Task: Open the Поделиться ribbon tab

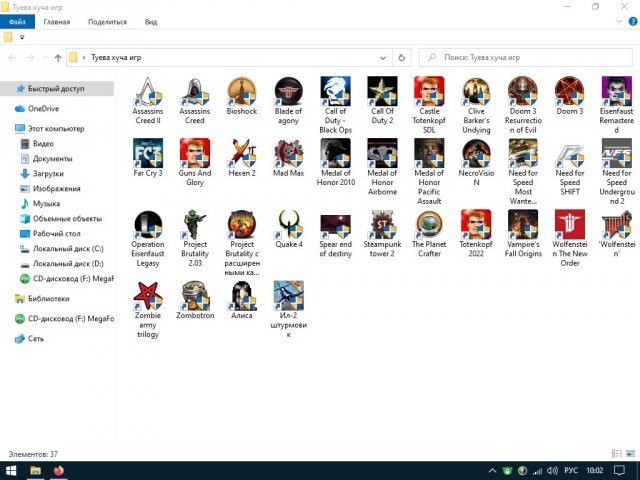Action: pyautogui.click(x=107, y=22)
